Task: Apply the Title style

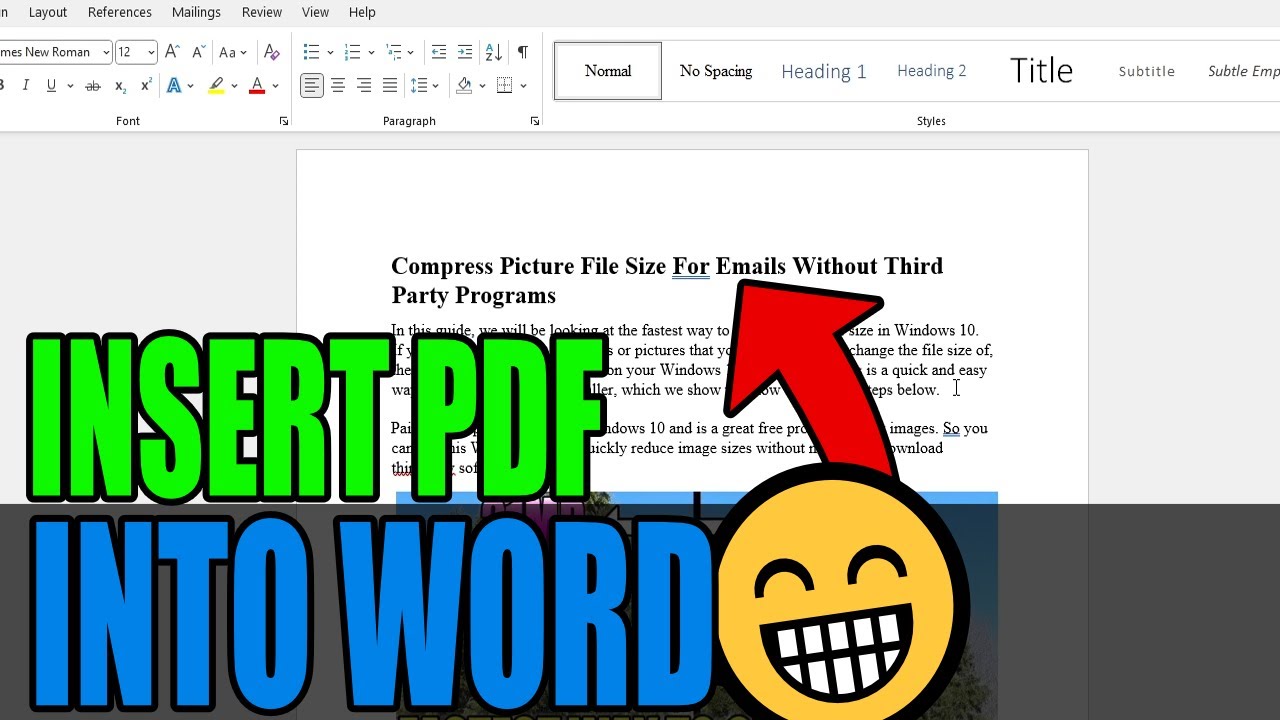Action: pyautogui.click(x=1041, y=71)
